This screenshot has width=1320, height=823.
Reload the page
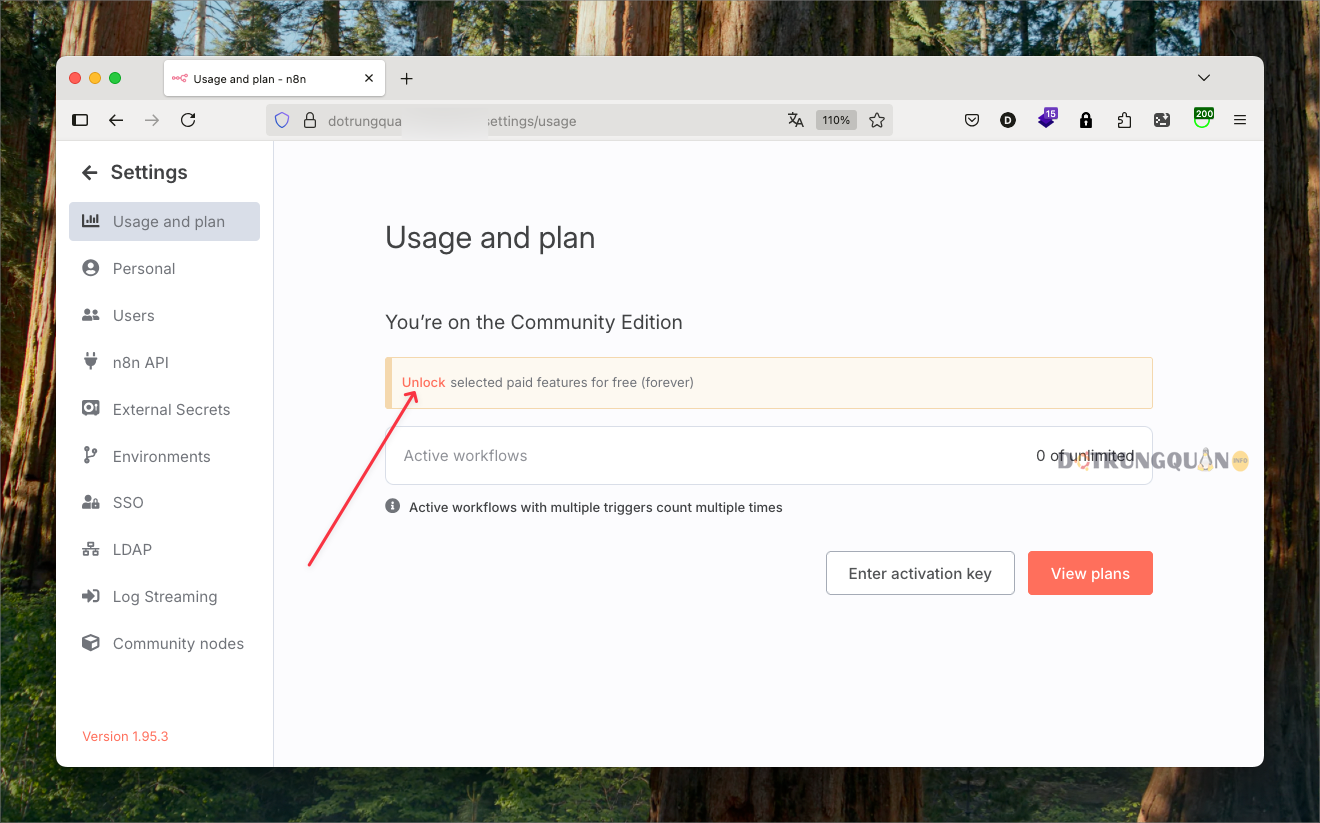188,120
